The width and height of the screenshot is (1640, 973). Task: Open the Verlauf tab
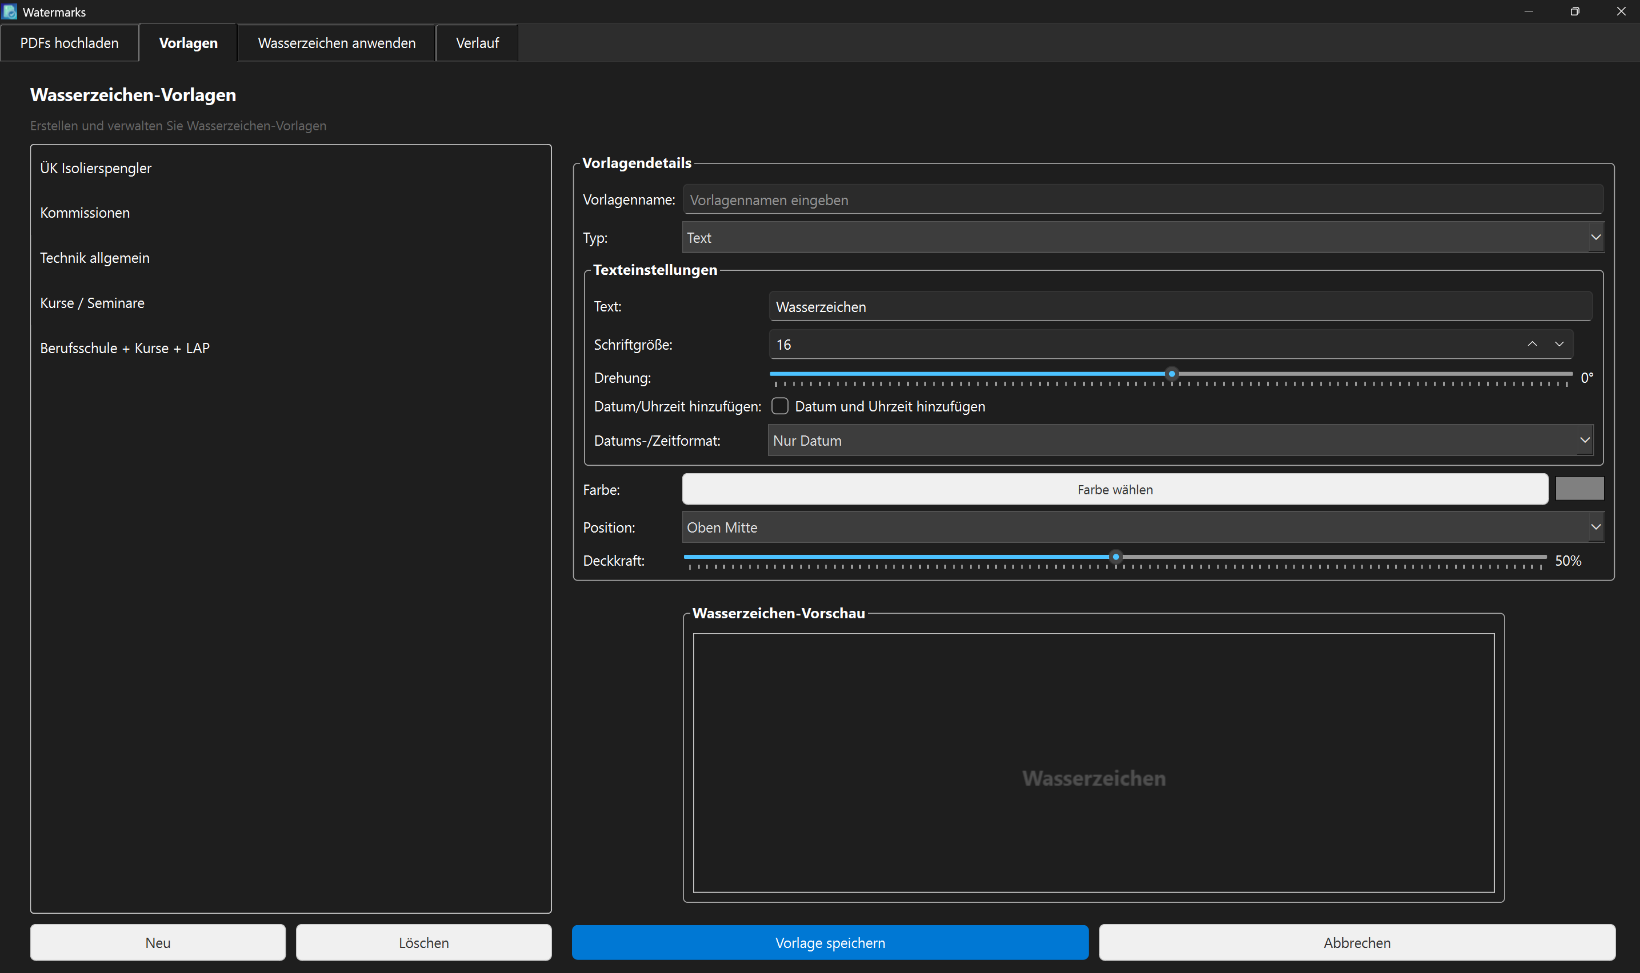point(478,43)
